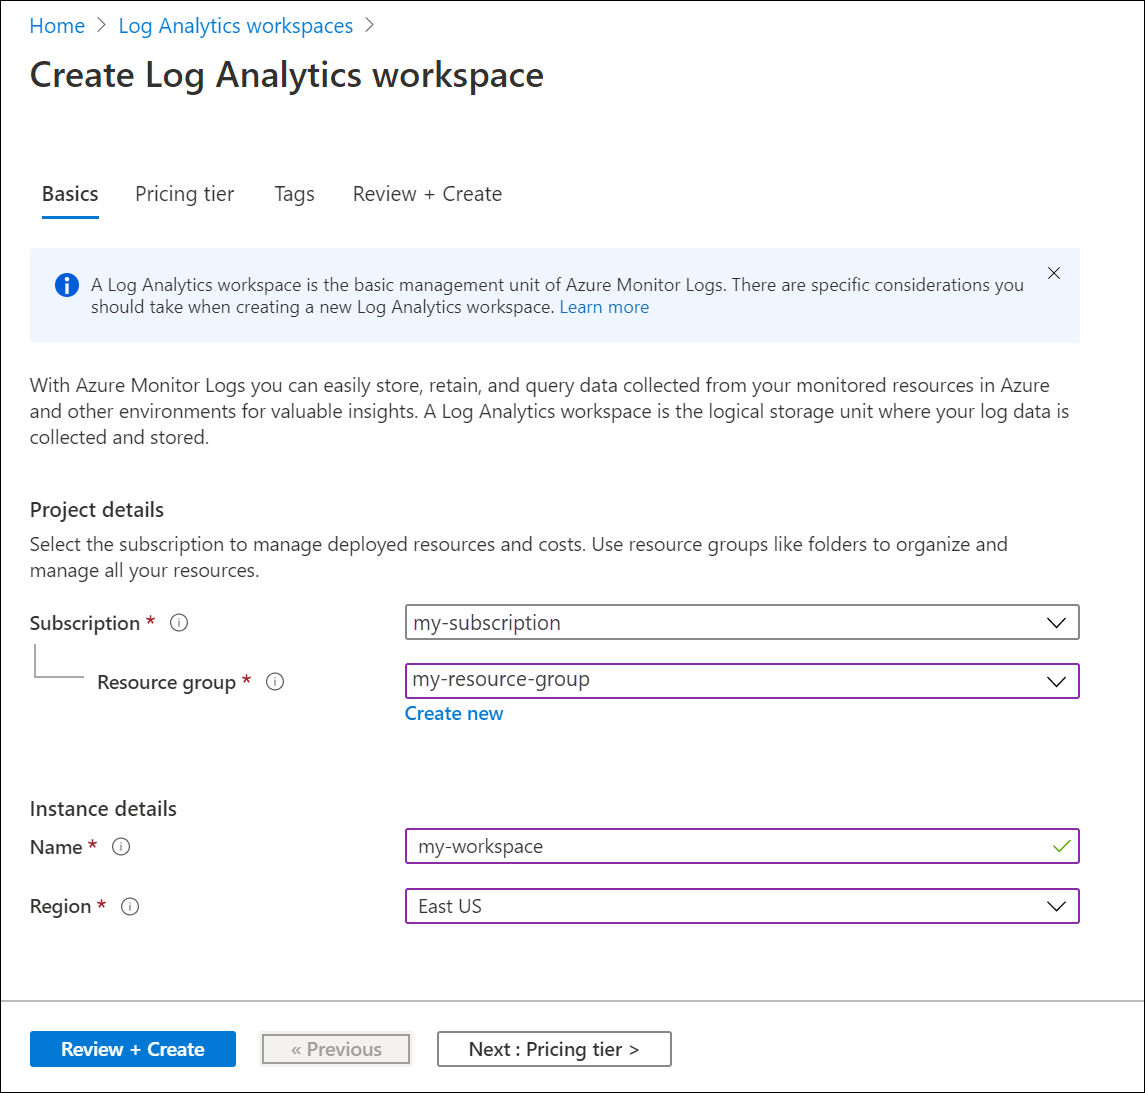Image resolution: width=1145 pixels, height=1093 pixels.
Task: Click the Review + Create button
Action: coord(132,1048)
